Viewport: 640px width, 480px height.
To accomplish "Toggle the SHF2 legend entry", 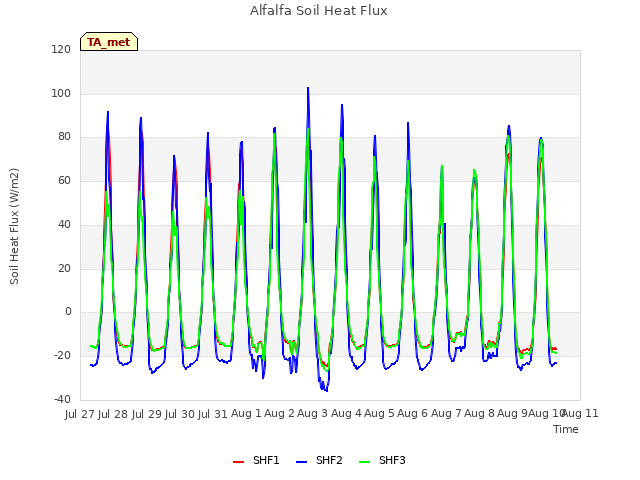I will pos(319,460).
